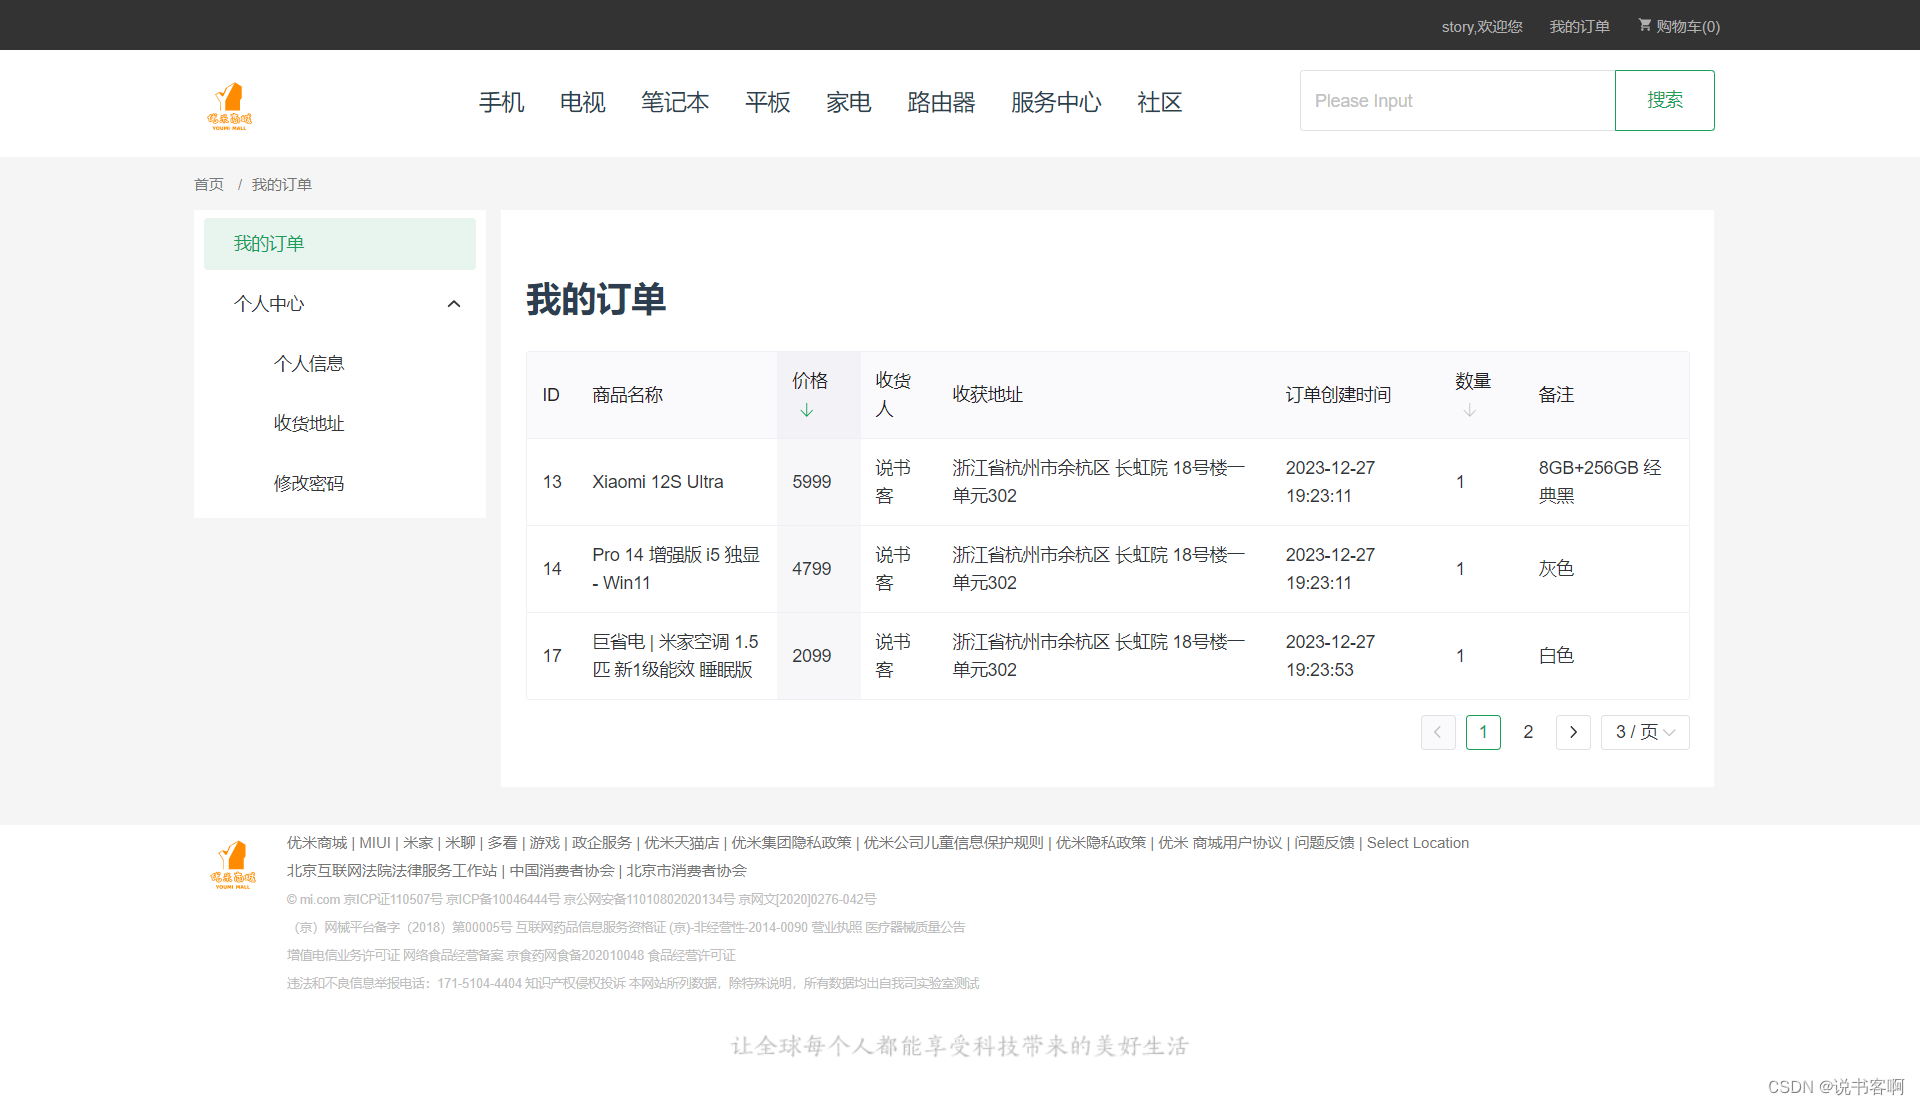Open 我的订单 link in top bar
Image resolution: width=1920 pixels, height=1105 pixels.
1579,27
